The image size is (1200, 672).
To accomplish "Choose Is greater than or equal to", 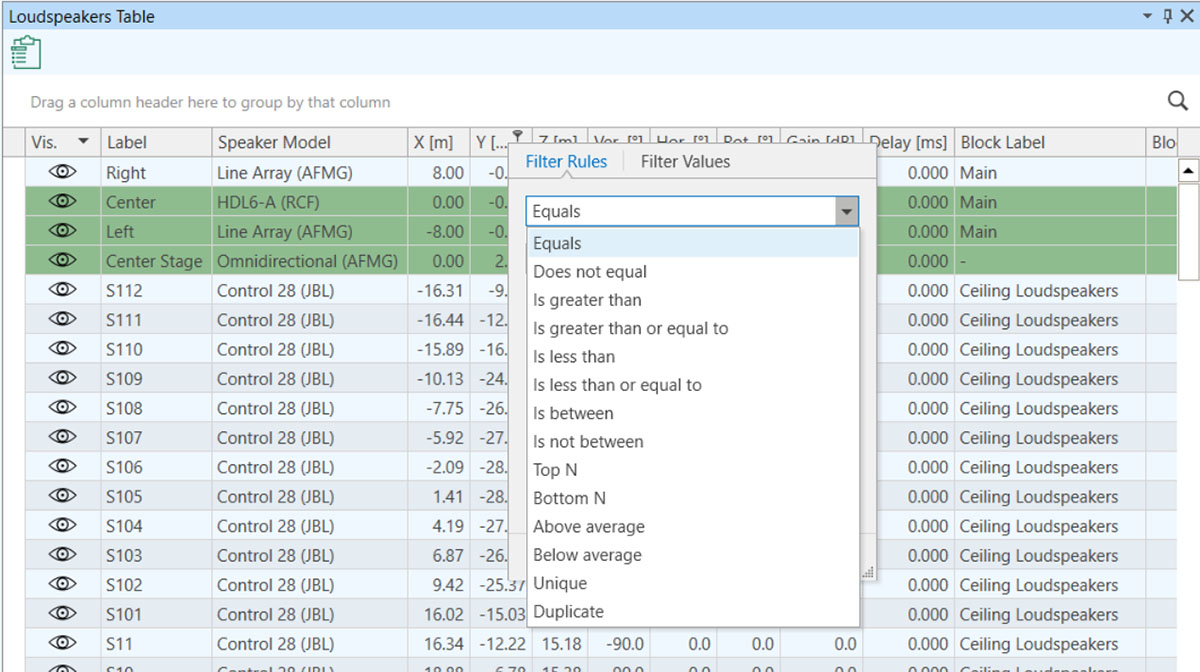I will pyautogui.click(x=692, y=328).
